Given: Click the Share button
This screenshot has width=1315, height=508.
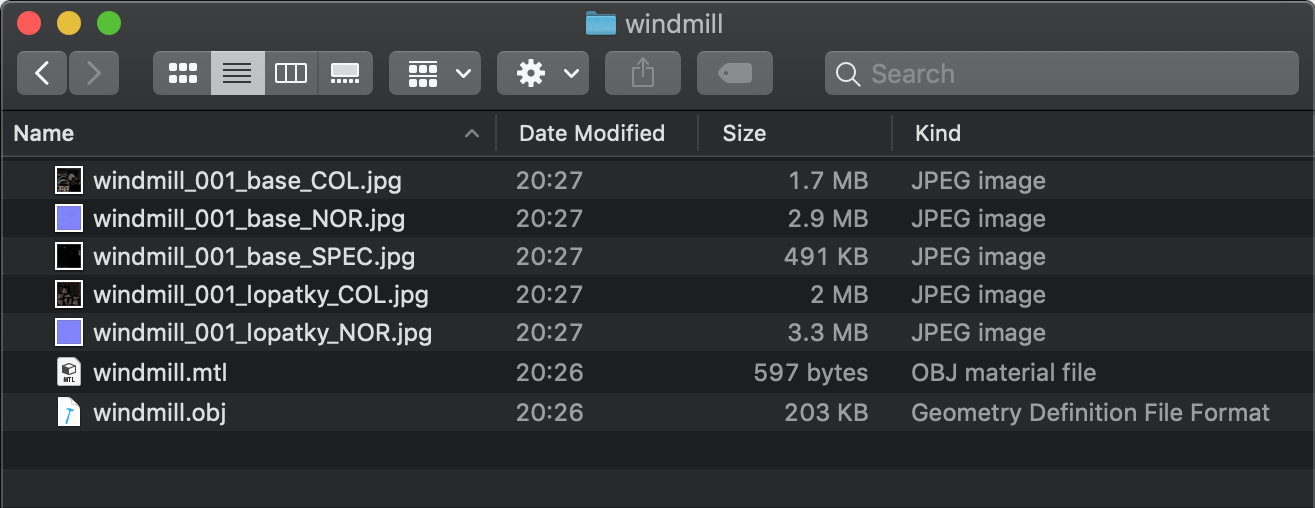Looking at the screenshot, I should [x=643, y=73].
